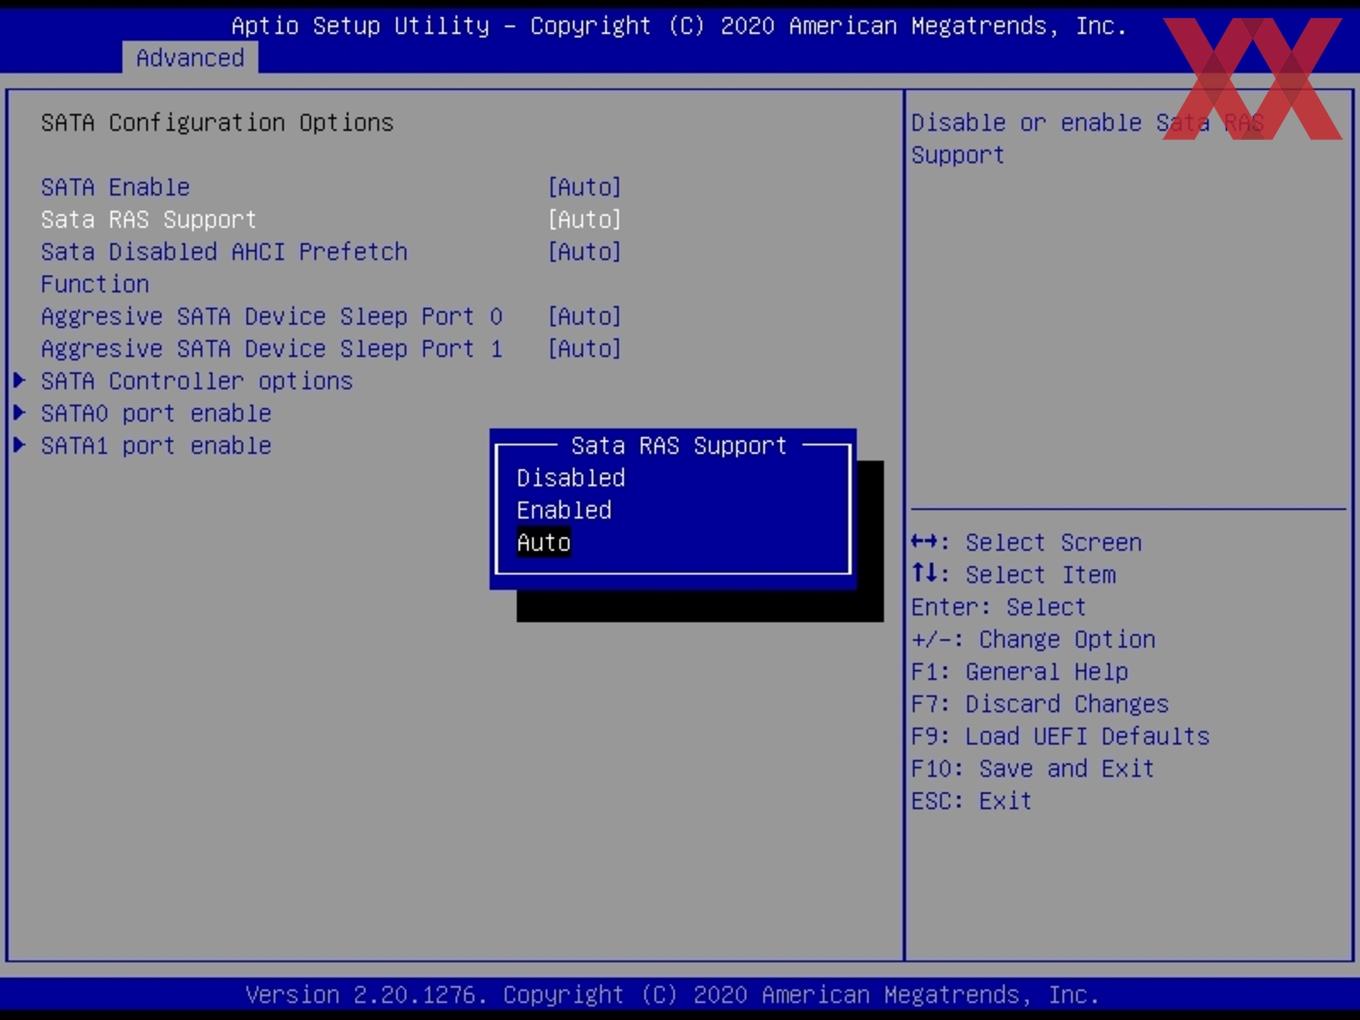
Task: Select the Sata RAS Support row label
Action: point(148,219)
